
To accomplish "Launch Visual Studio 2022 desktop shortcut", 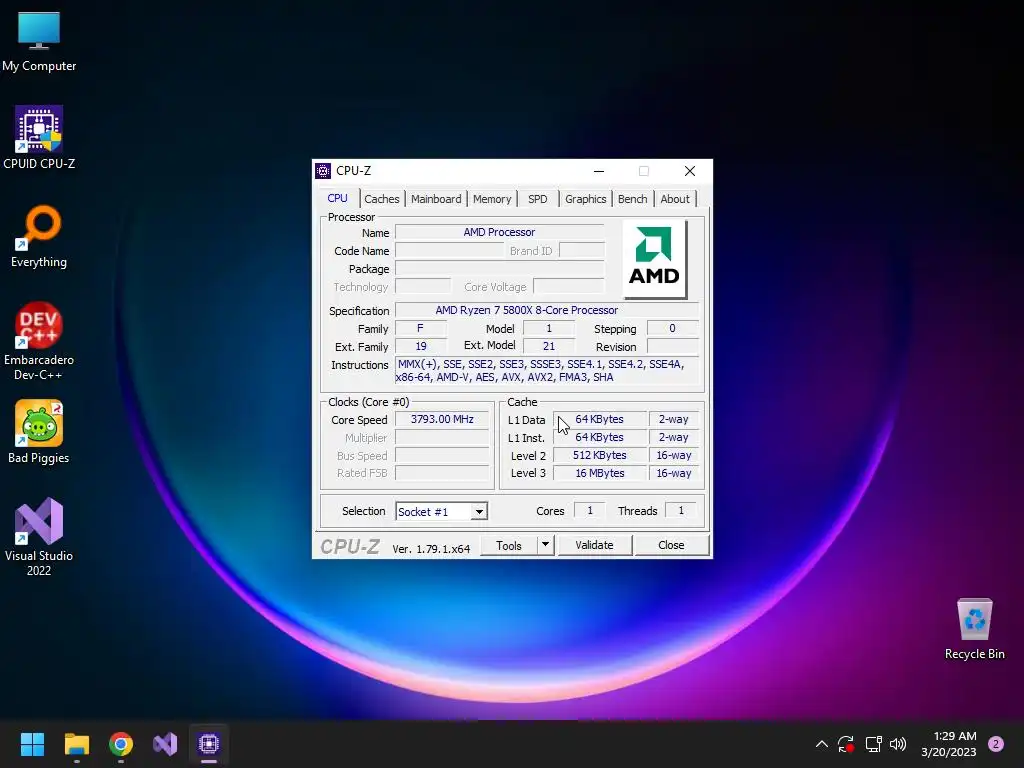I will (39, 537).
